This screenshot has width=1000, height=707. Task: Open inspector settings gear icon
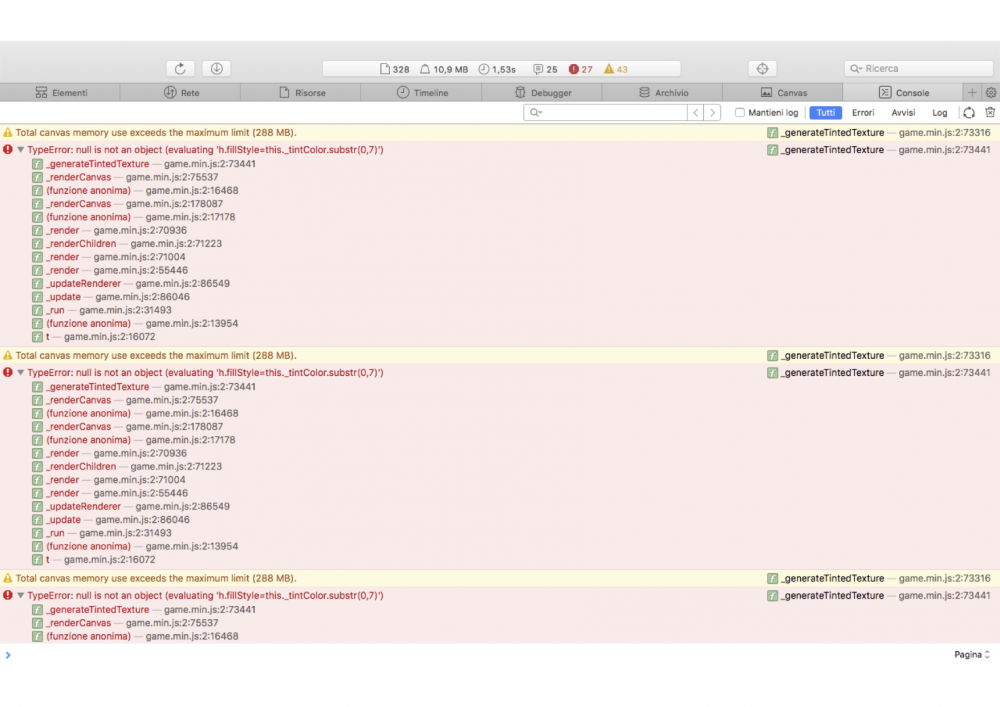pyautogui.click(x=991, y=93)
